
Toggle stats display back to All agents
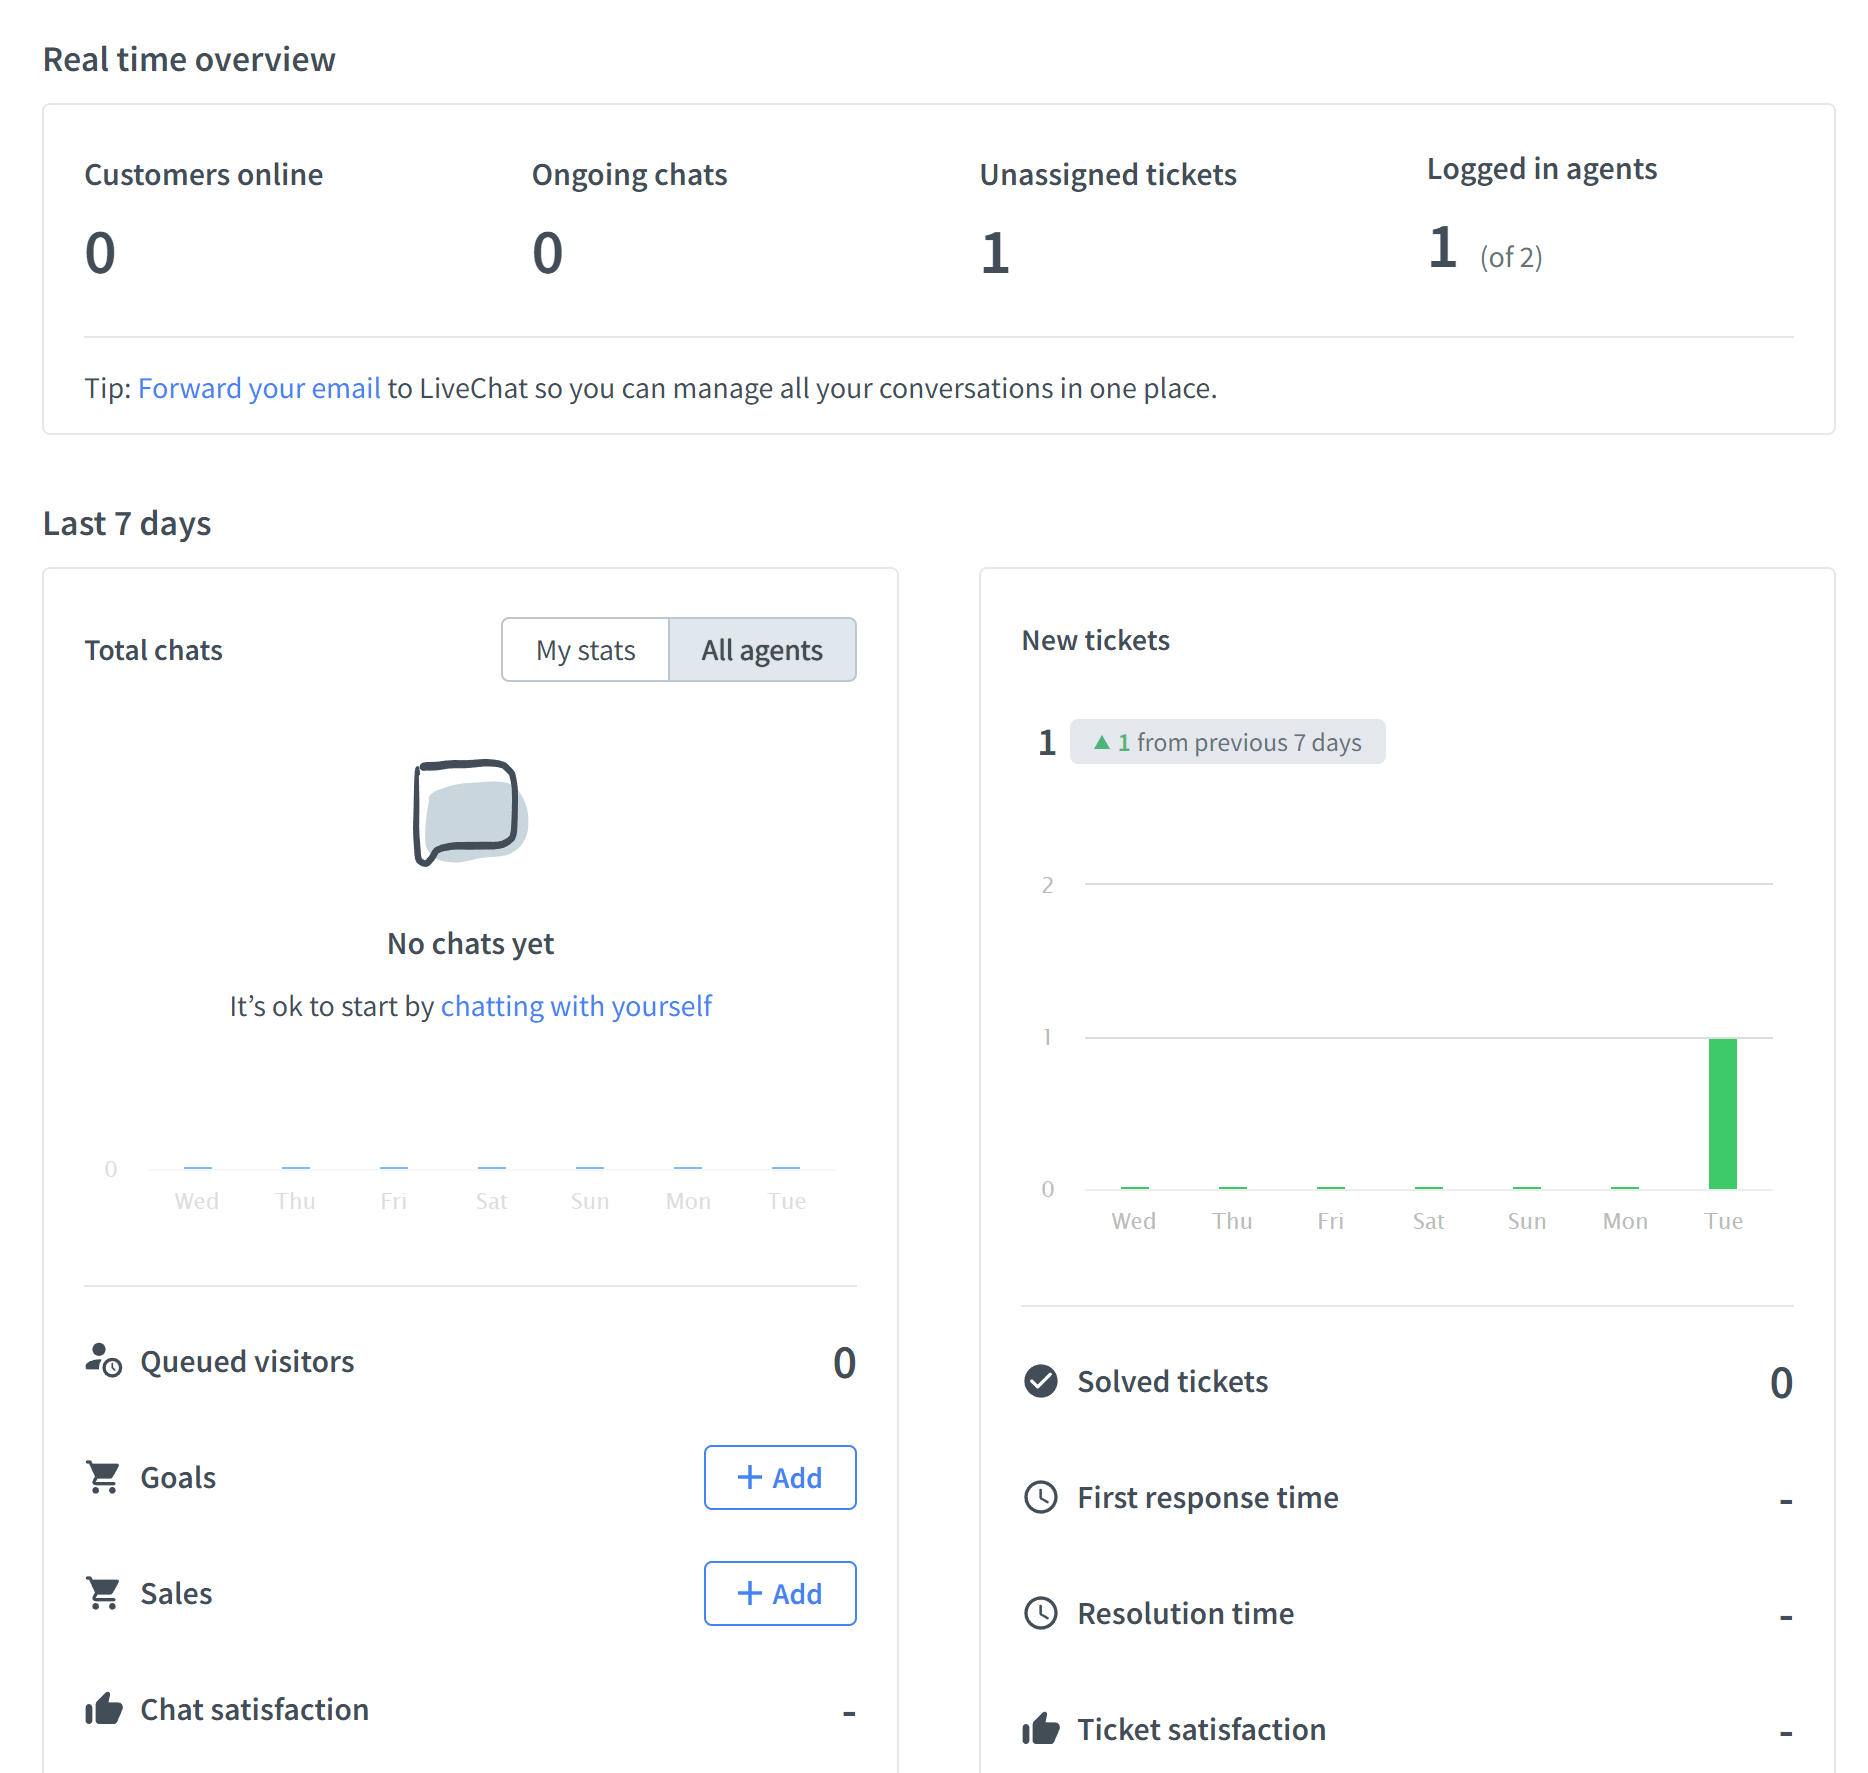762,649
